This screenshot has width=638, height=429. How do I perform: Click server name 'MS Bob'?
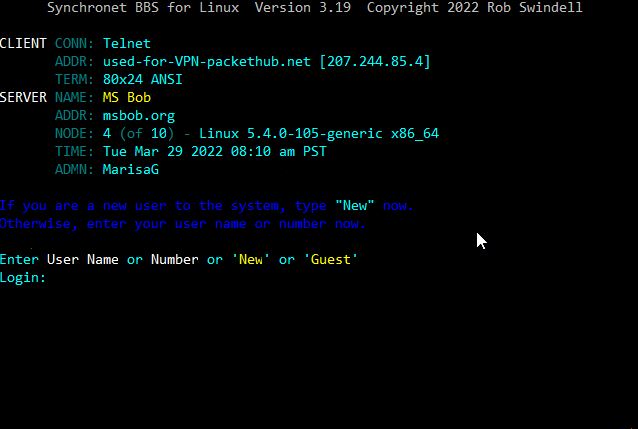pyautogui.click(x=127, y=97)
